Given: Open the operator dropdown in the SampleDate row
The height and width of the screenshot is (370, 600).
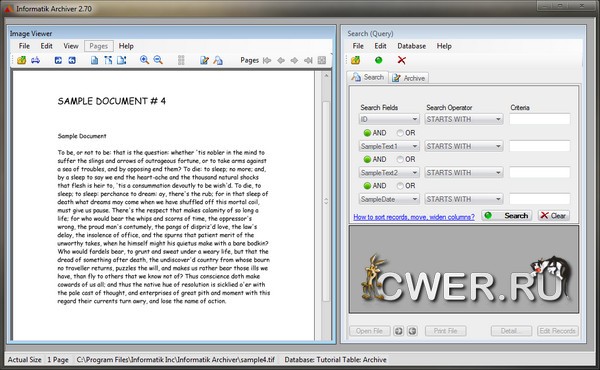Looking at the screenshot, I should (x=464, y=199).
